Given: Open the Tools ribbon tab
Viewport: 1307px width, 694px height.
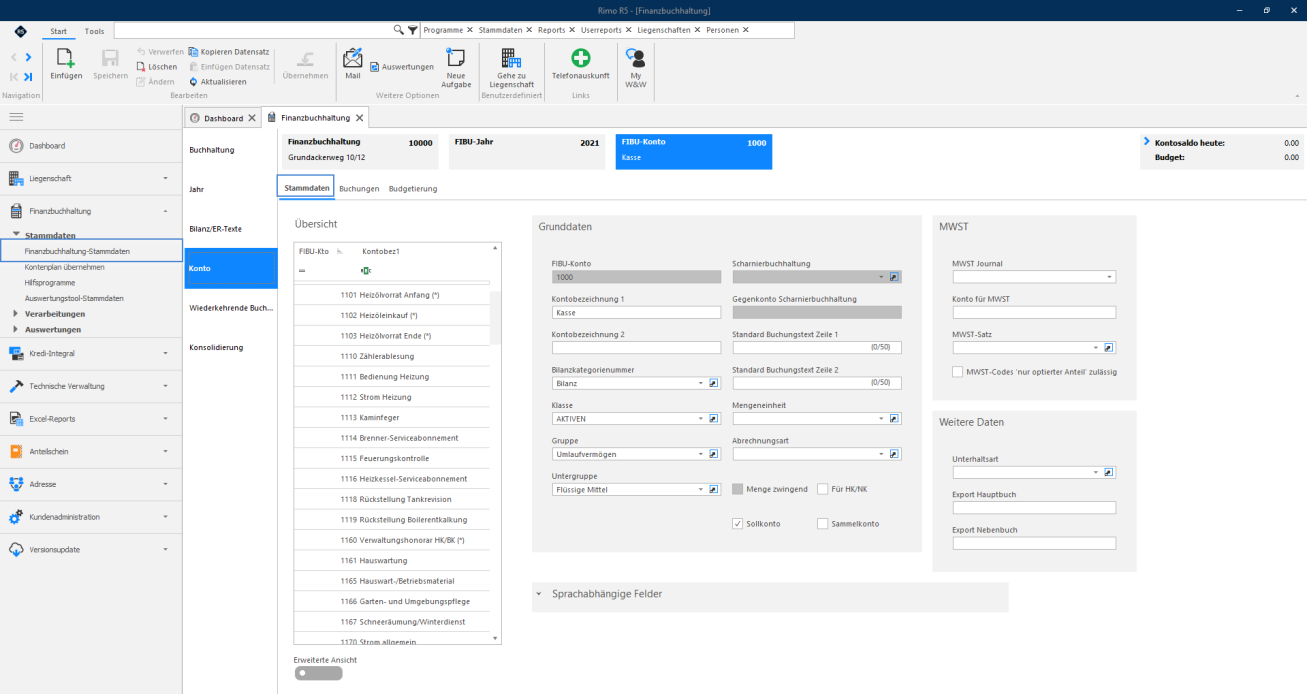Looking at the screenshot, I should tap(94, 31).
